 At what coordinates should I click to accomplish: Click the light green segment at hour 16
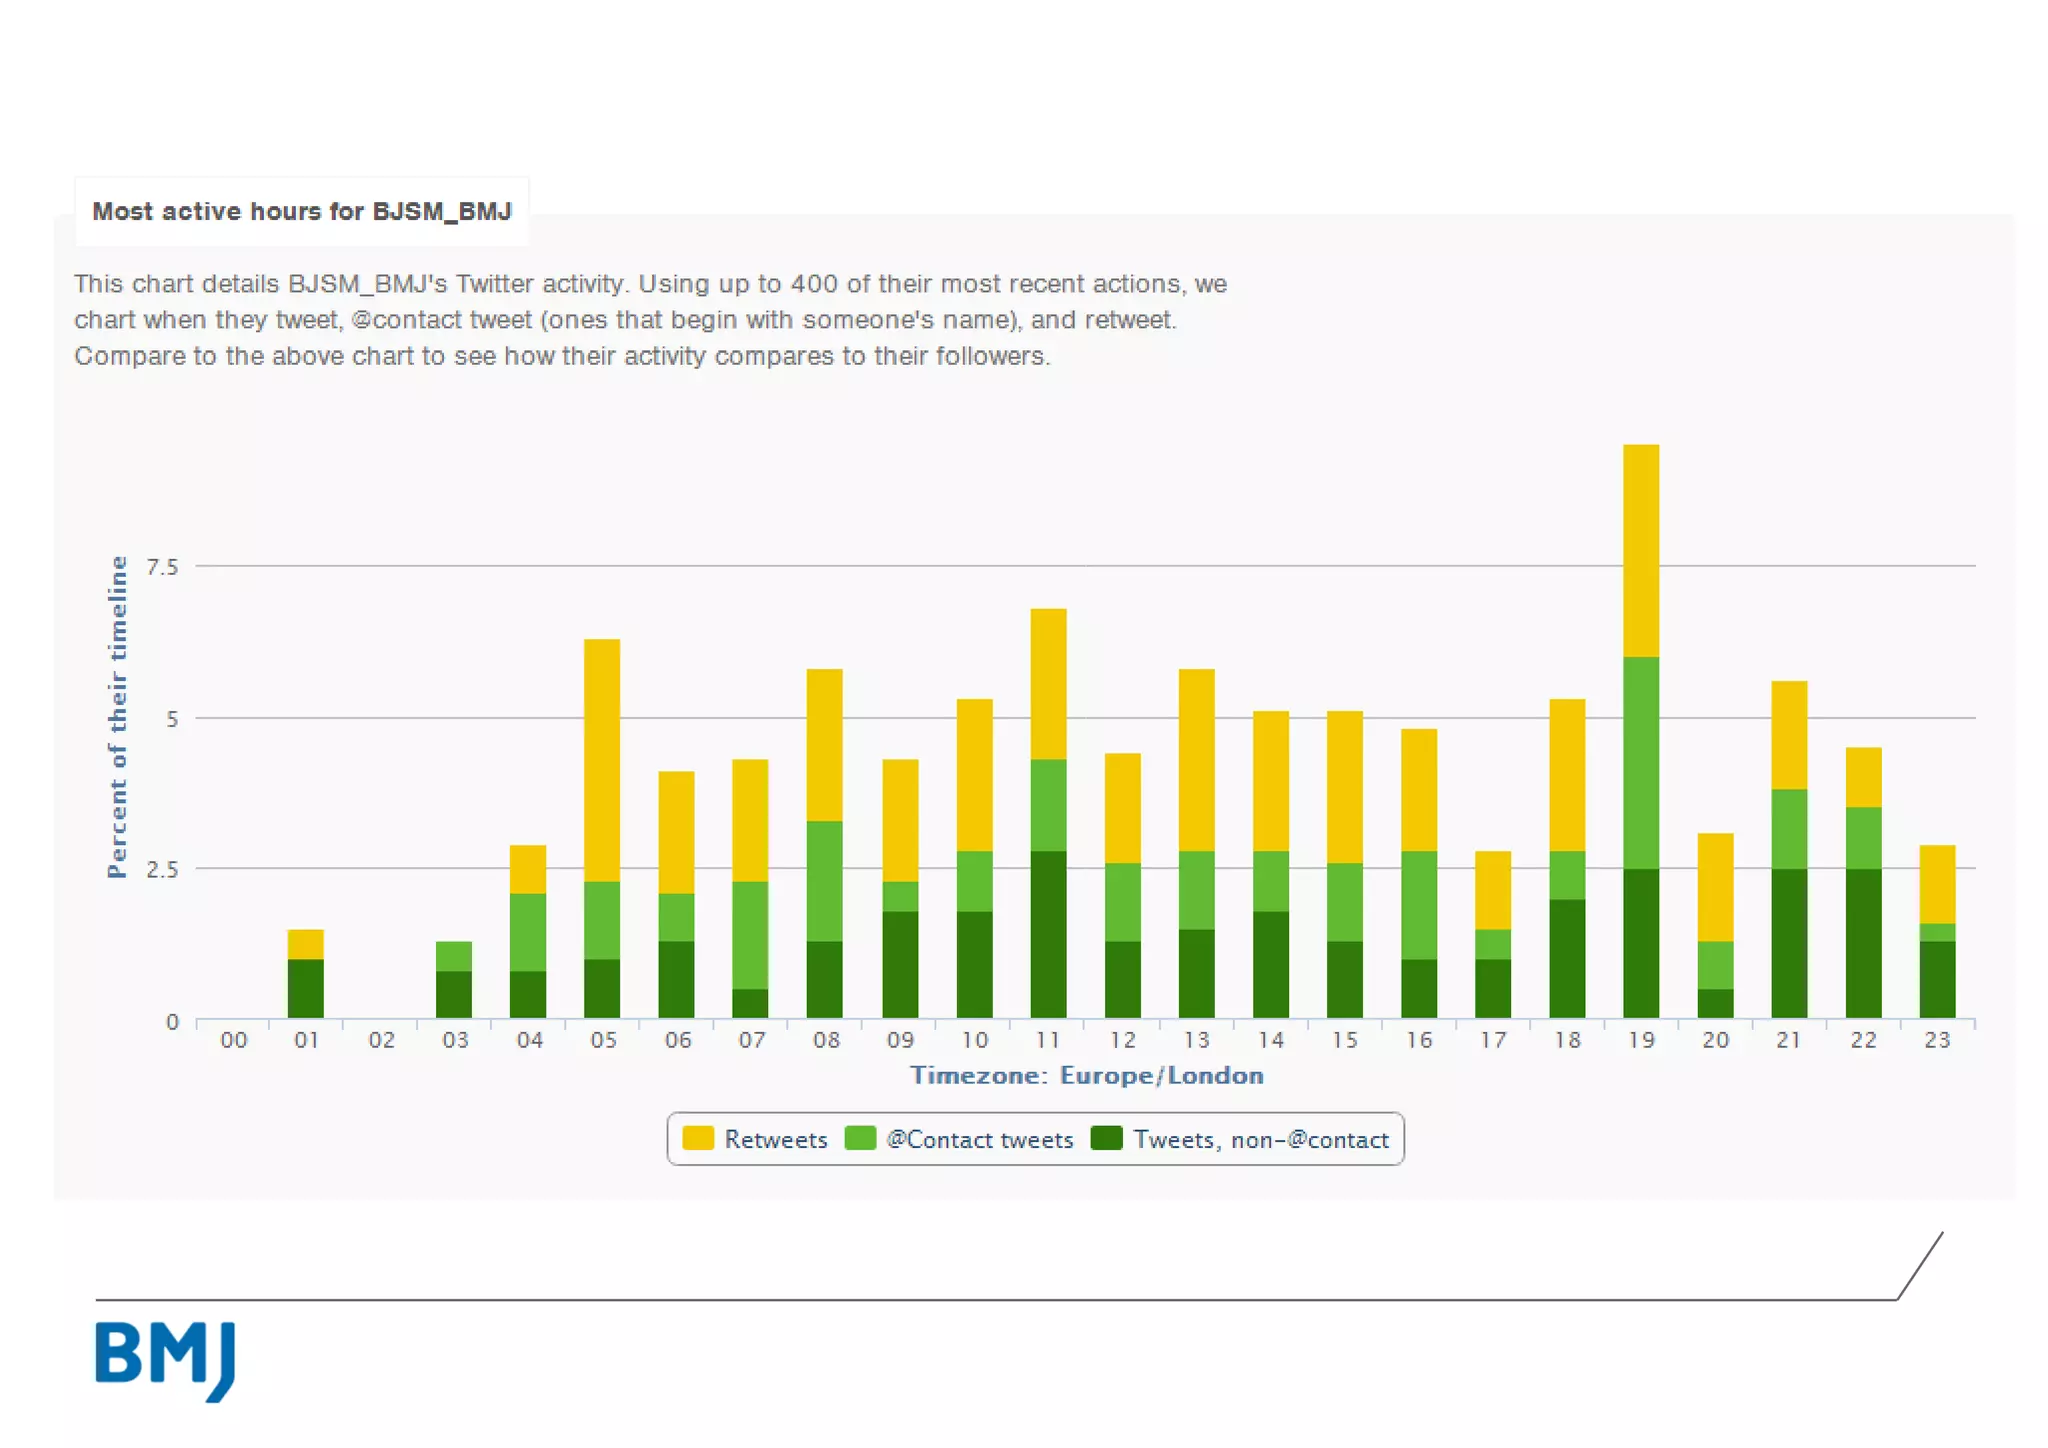tap(1418, 905)
